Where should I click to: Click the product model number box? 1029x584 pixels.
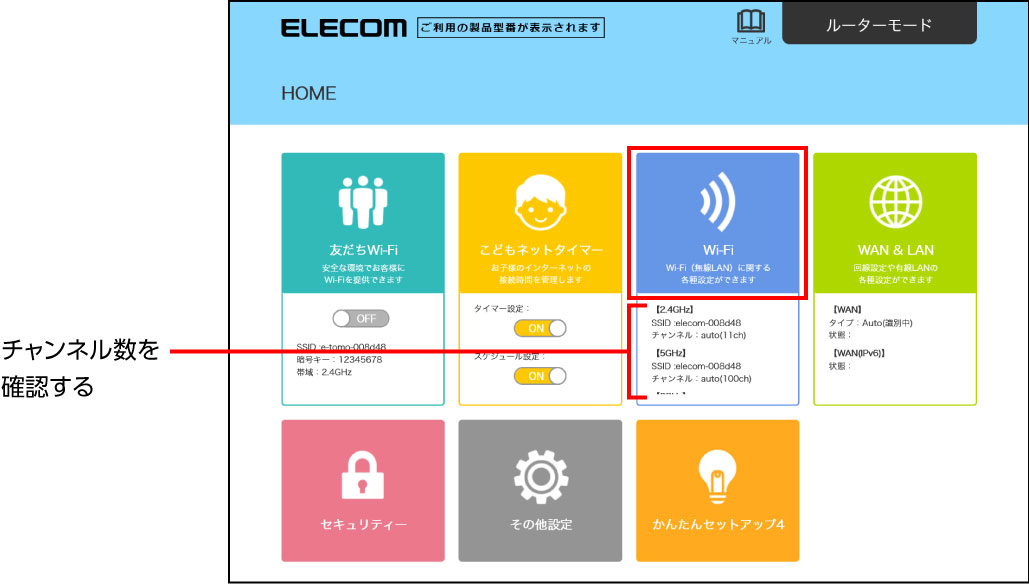tap(511, 28)
